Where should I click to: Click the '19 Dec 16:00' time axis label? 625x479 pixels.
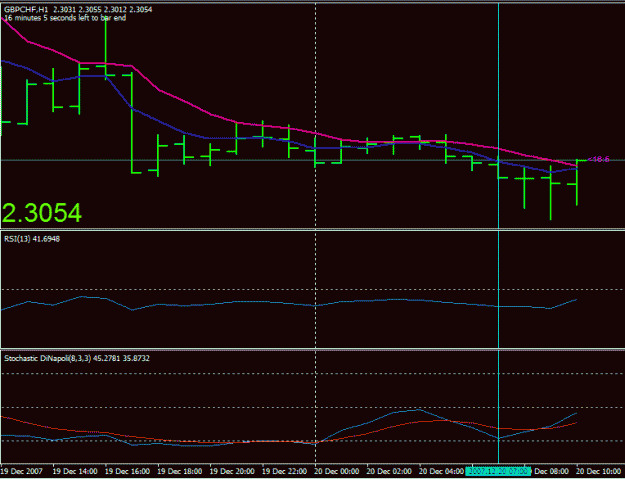tap(128, 471)
